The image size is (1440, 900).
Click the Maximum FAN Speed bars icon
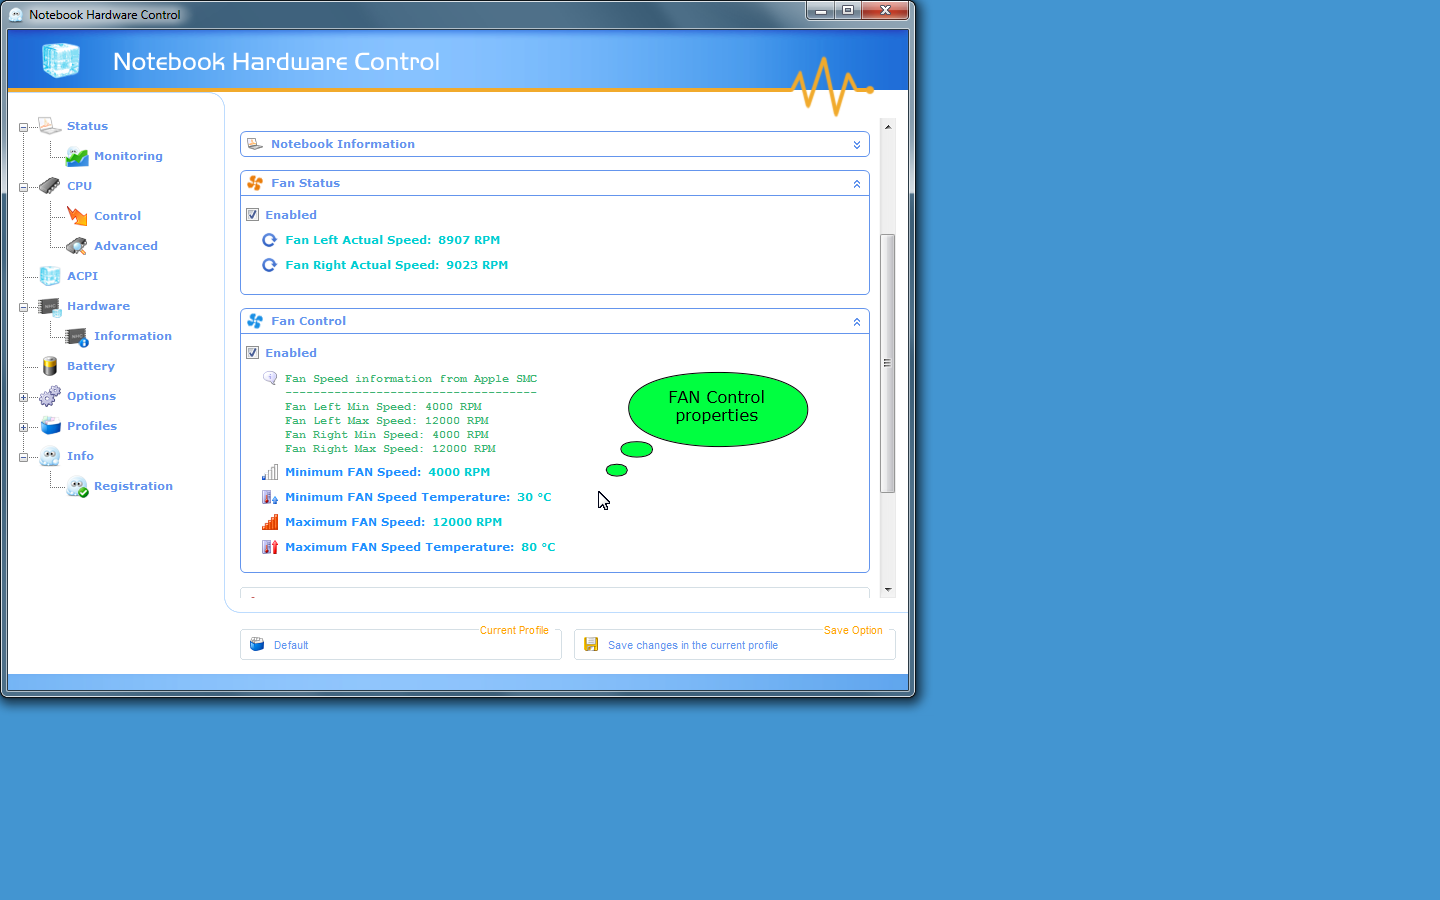coord(270,522)
